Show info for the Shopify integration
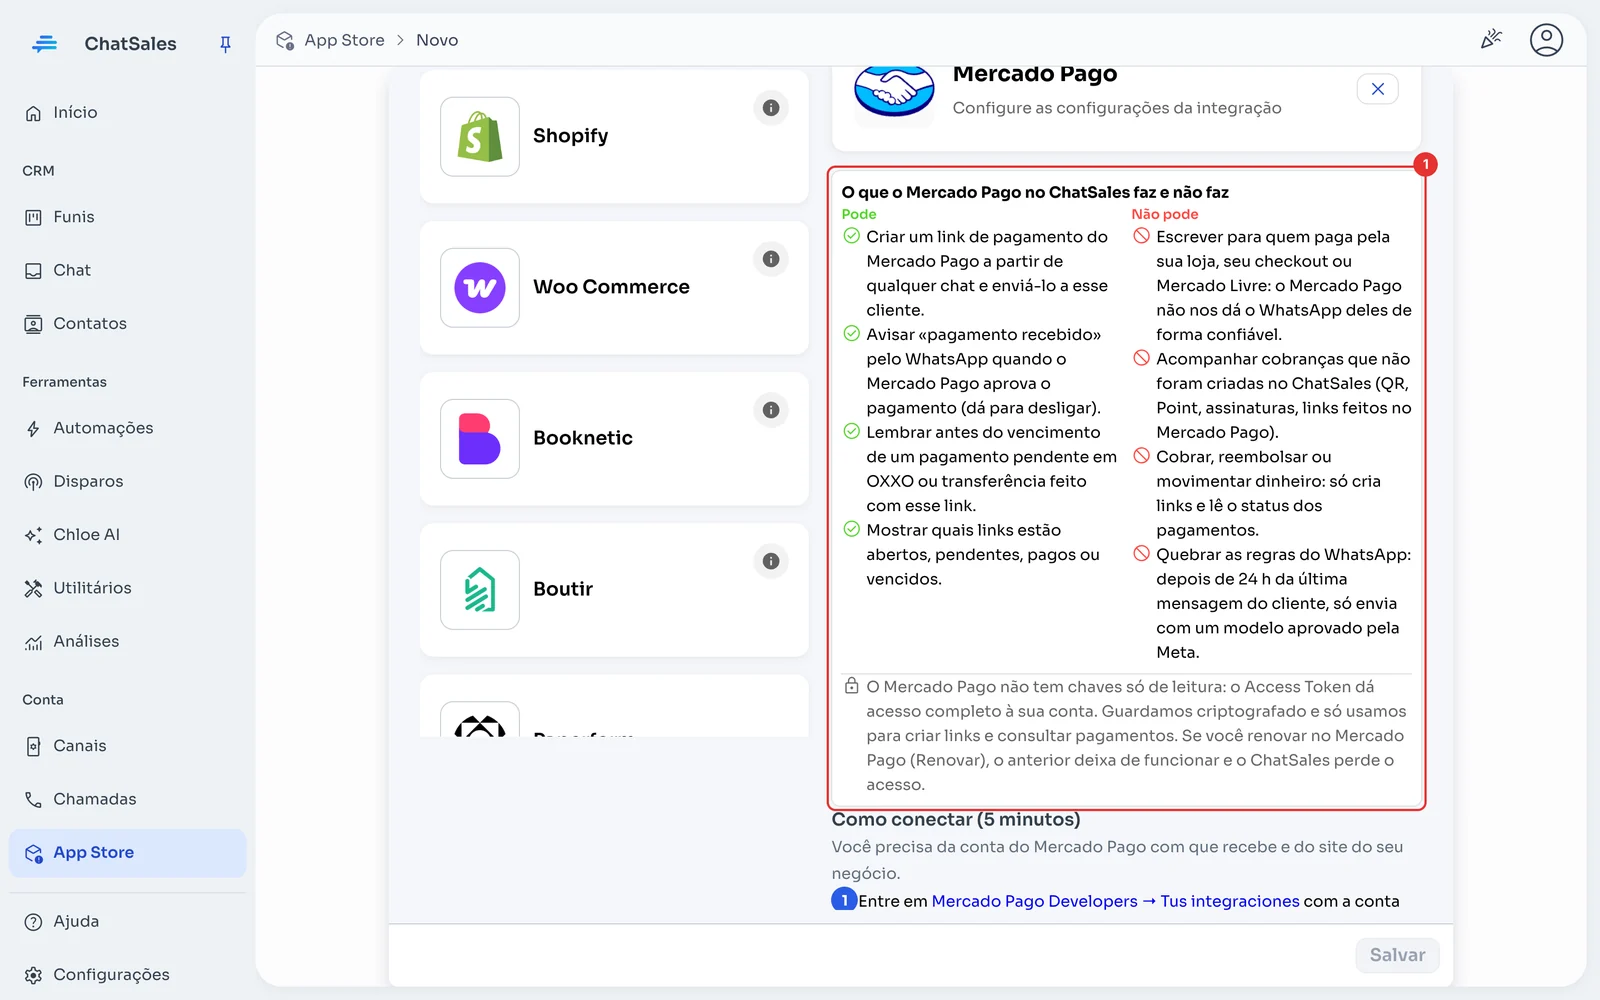This screenshot has width=1600, height=1000. [771, 108]
